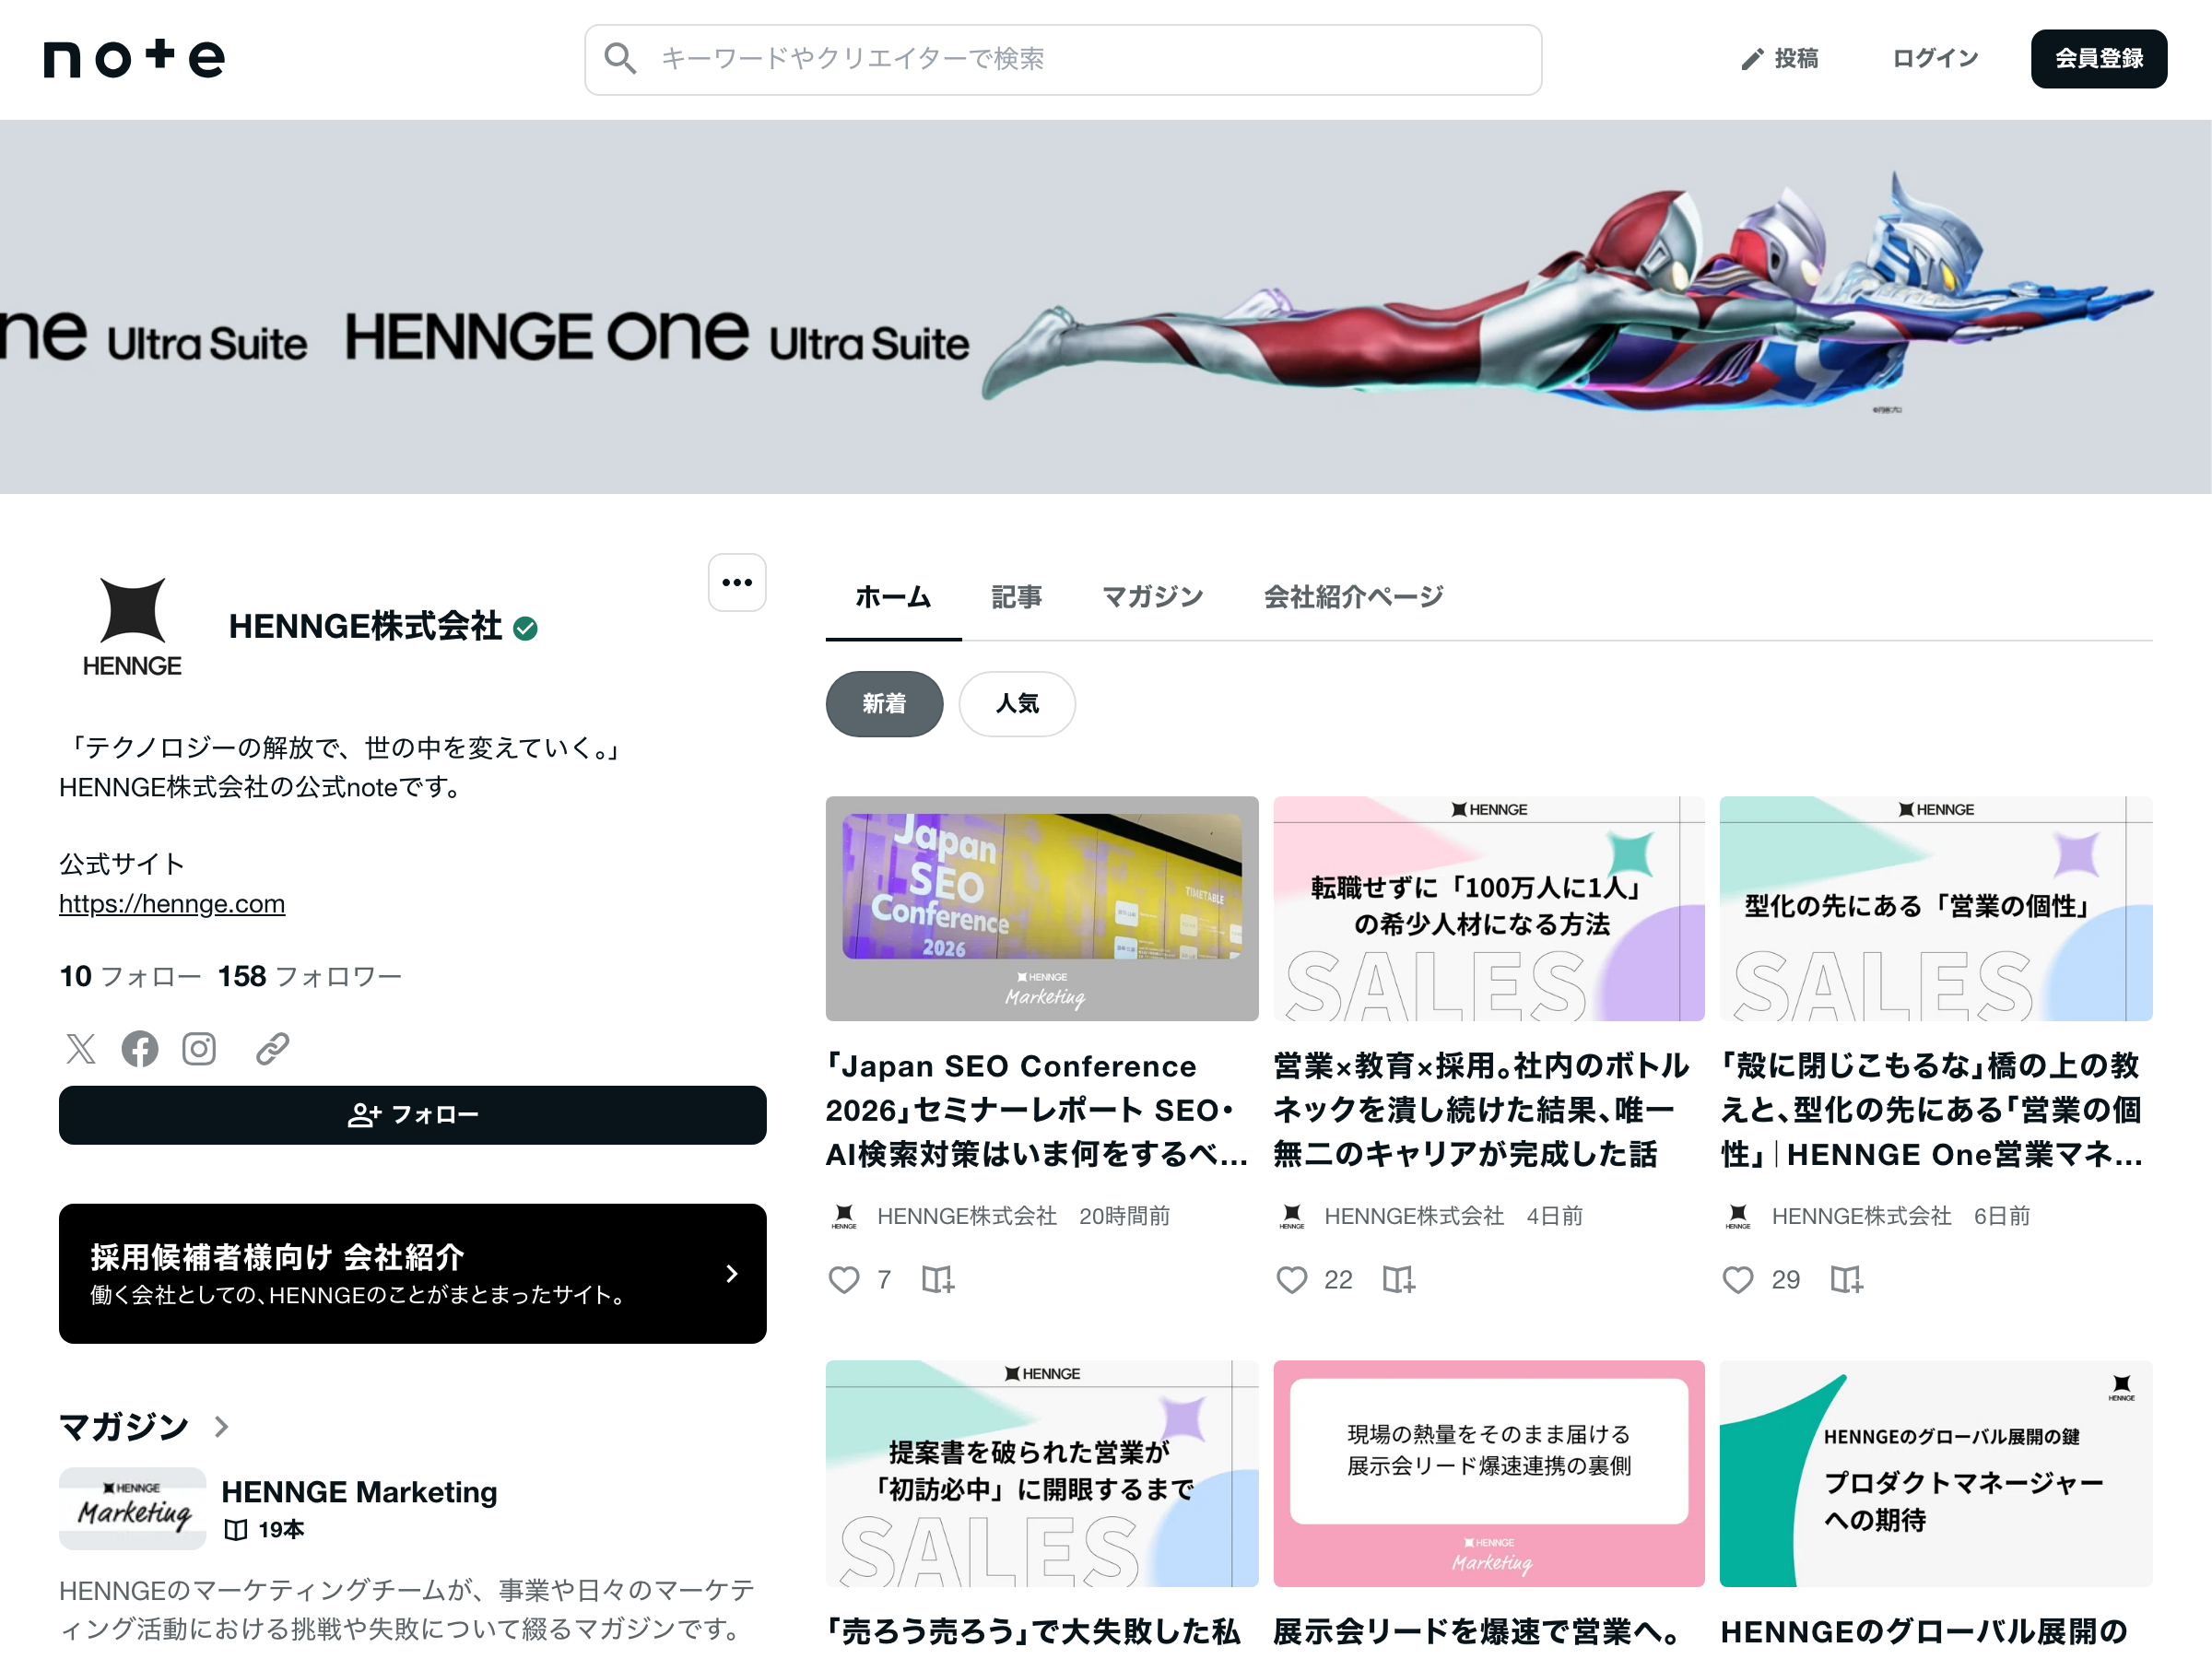Click the 10 フォロー count
Image resolution: width=2212 pixels, height=1659 pixels.
coord(130,975)
